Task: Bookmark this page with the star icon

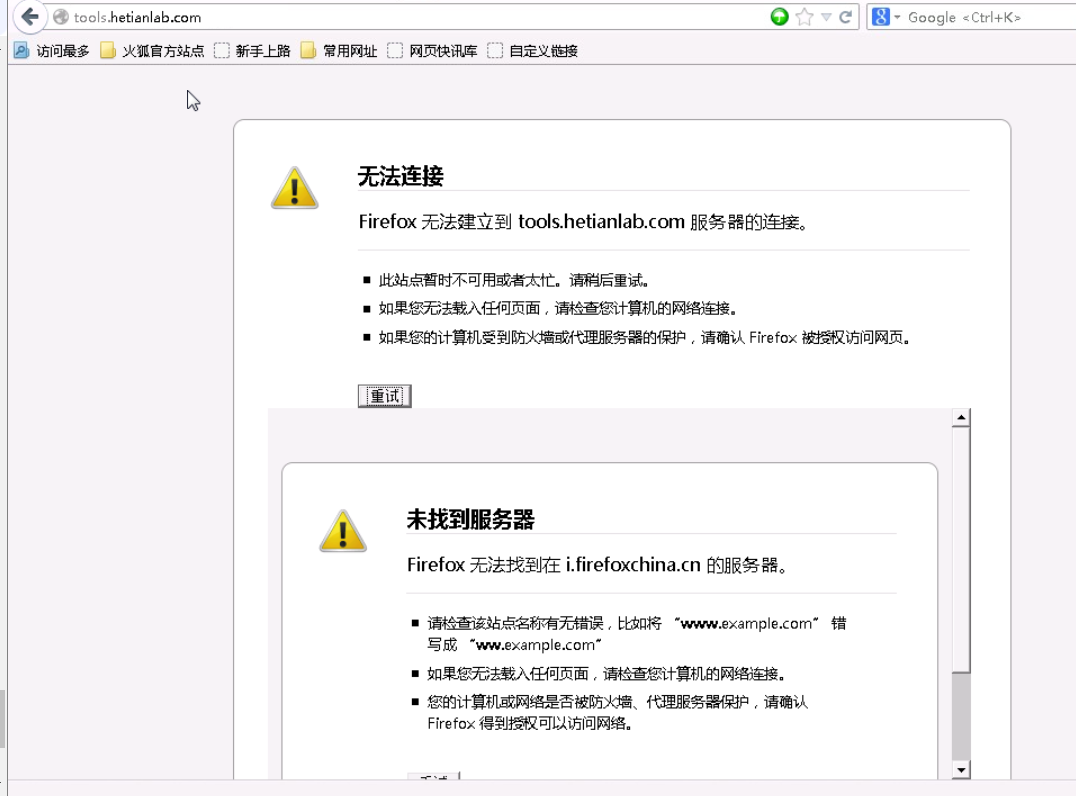Action: click(804, 17)
